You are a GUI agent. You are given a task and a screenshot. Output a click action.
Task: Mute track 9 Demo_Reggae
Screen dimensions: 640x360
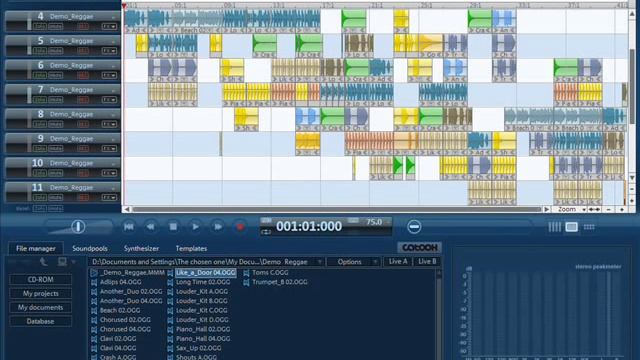[56, 149]
